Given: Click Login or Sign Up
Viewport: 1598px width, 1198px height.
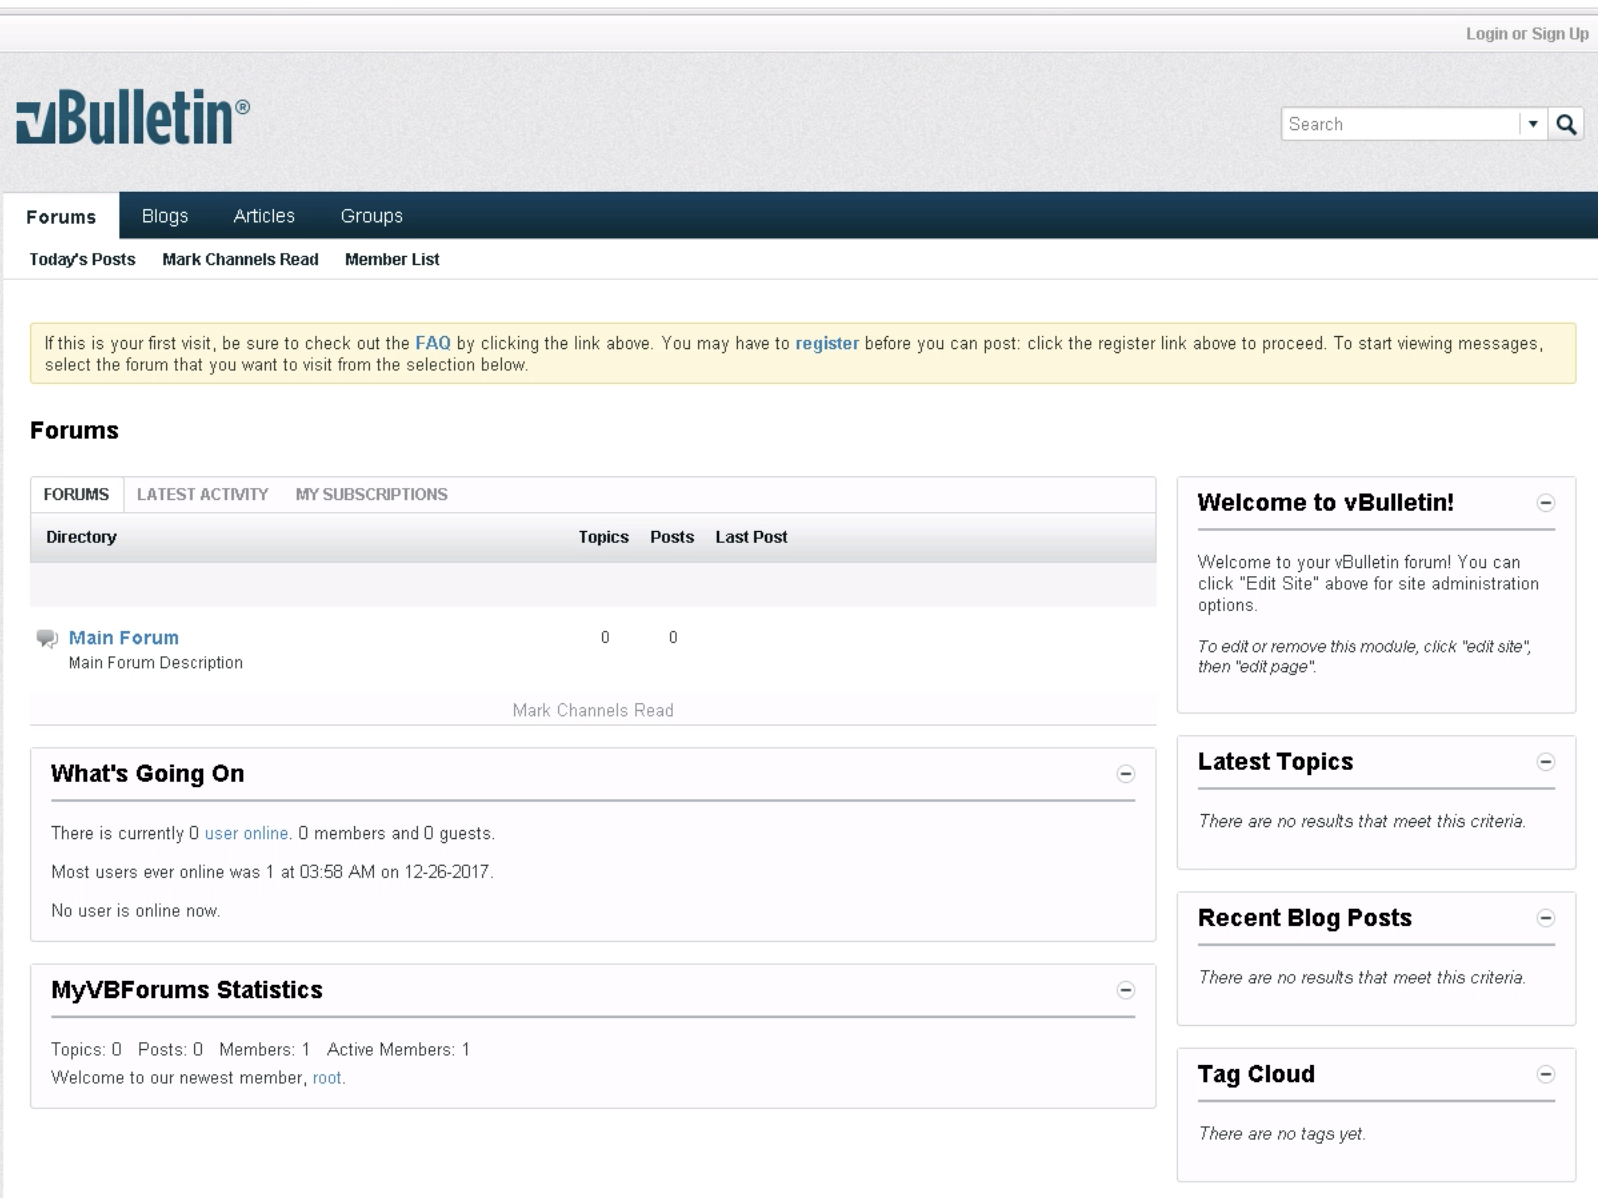Looking at the screenshot, I should point(1527,34).
